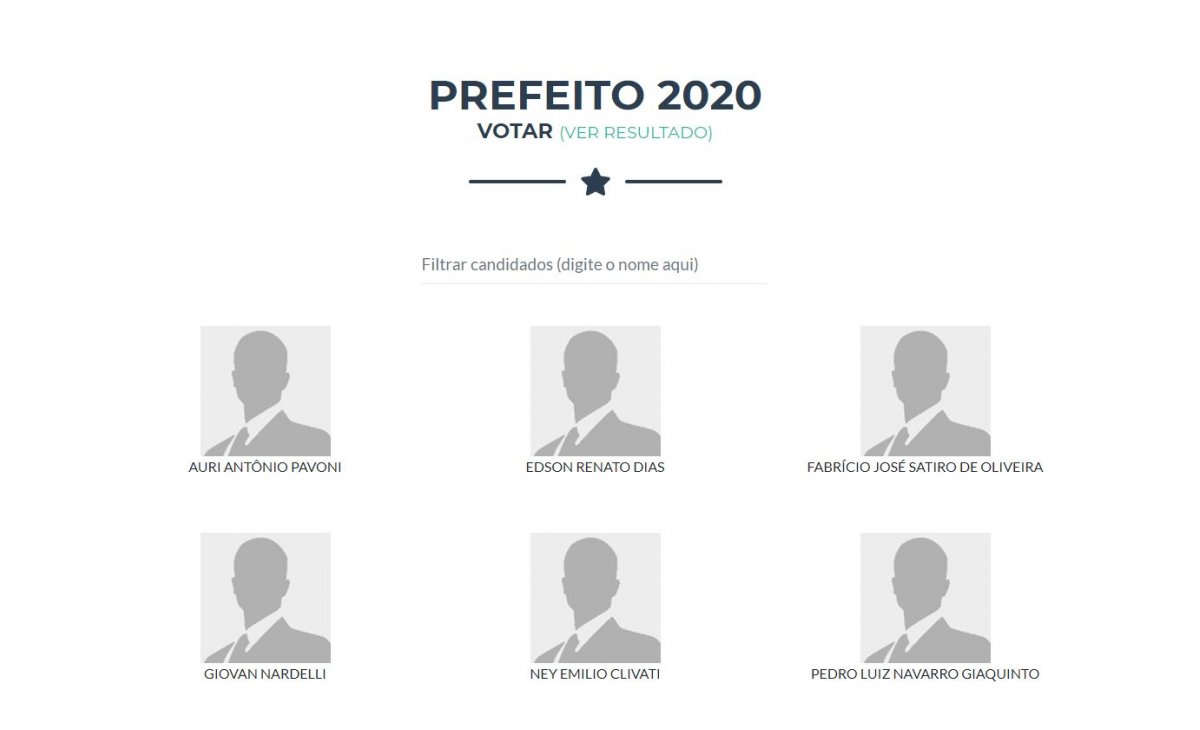
Task: Select Auri Antônio Pavoni's avatar photo
Action: pos(265,391)
